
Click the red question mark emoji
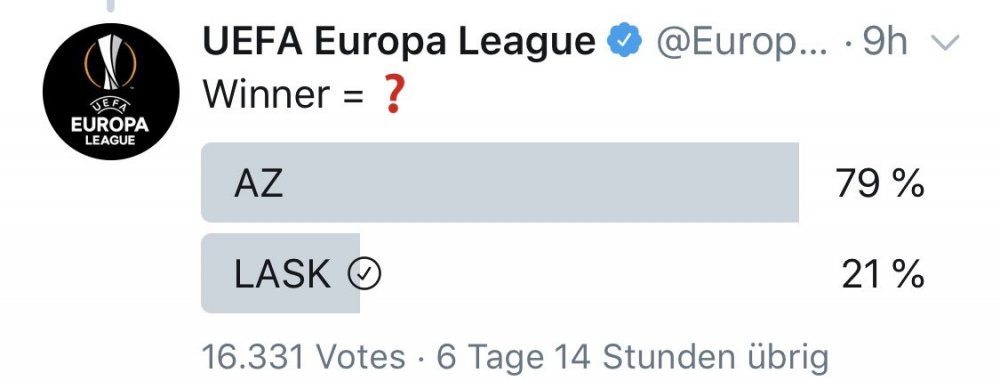pyautogui.click(x=393, y=96)
